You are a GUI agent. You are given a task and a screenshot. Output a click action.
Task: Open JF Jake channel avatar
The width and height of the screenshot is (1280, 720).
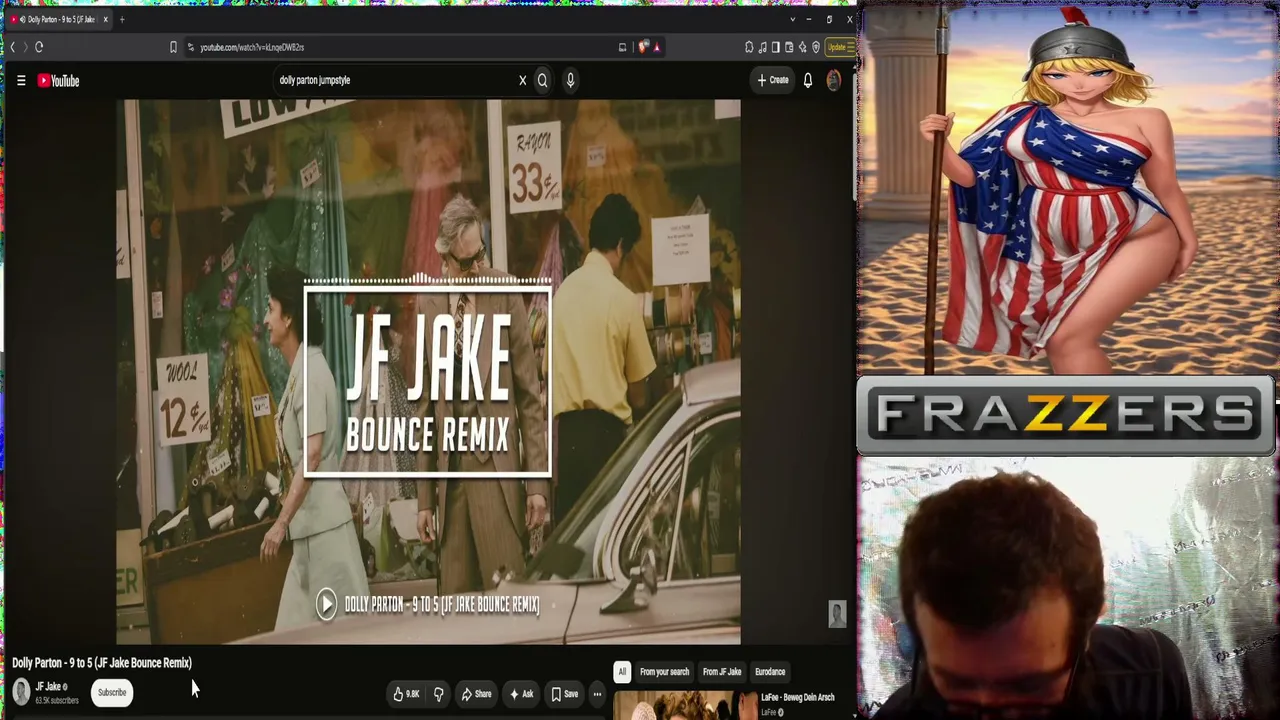click(21, 692)
